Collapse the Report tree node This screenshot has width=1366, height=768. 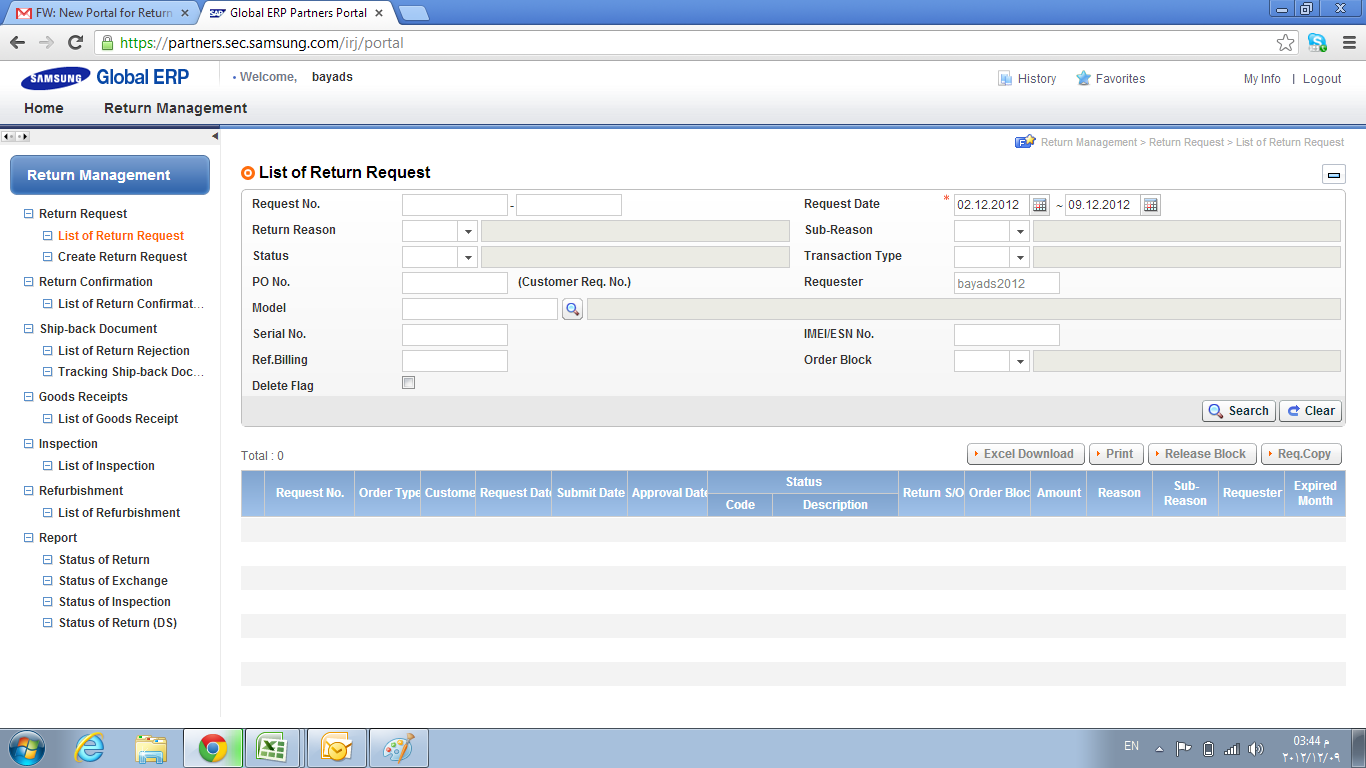click(29, 538)
